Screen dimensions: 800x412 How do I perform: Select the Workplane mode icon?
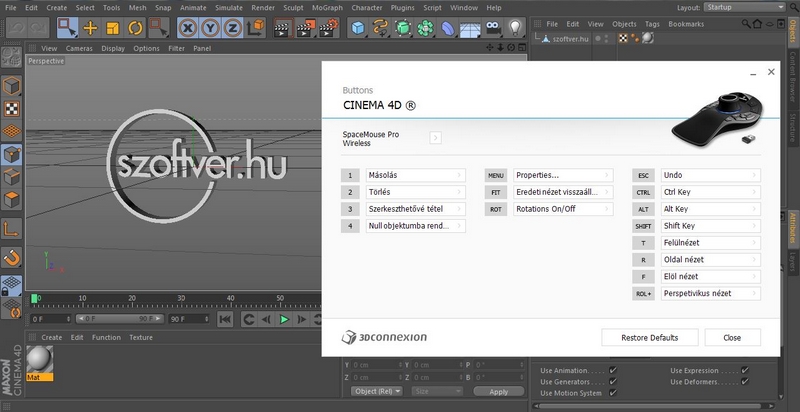click(x=12, y=131)
